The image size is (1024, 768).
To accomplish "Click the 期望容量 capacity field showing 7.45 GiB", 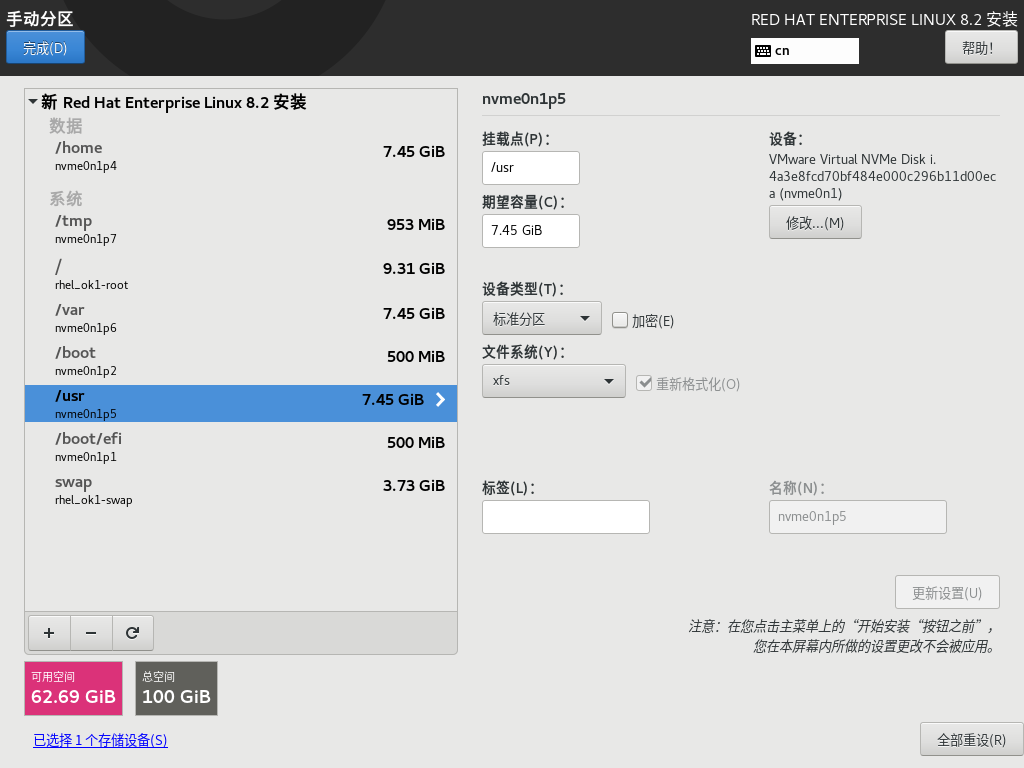I will 531,231.
